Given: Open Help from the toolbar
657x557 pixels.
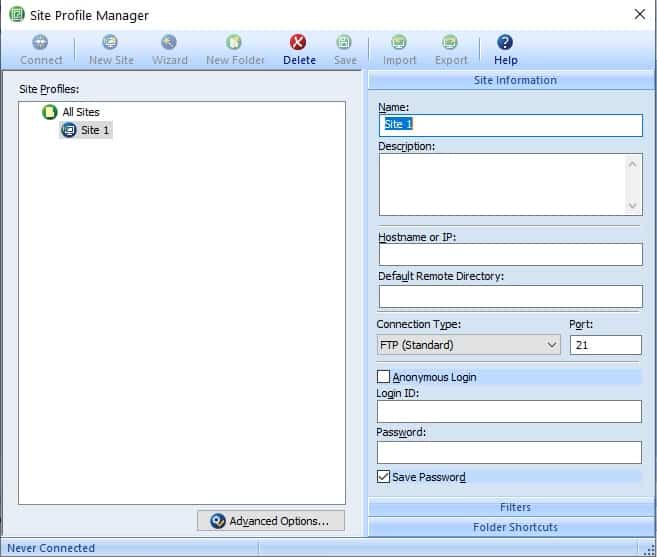Looking at the screenshot, I should (x=505, y=49).
